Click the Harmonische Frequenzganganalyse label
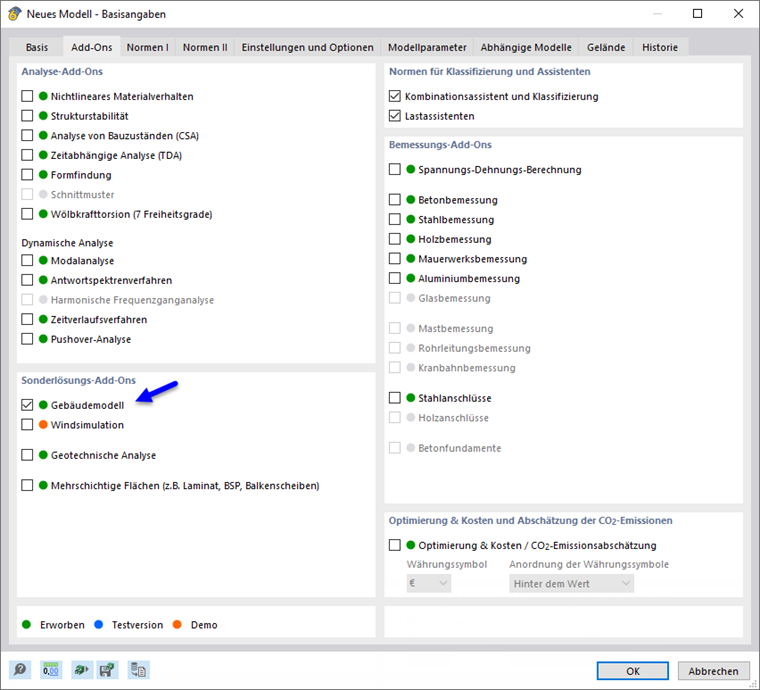This screenshot has width=760, height=690. 132,300
